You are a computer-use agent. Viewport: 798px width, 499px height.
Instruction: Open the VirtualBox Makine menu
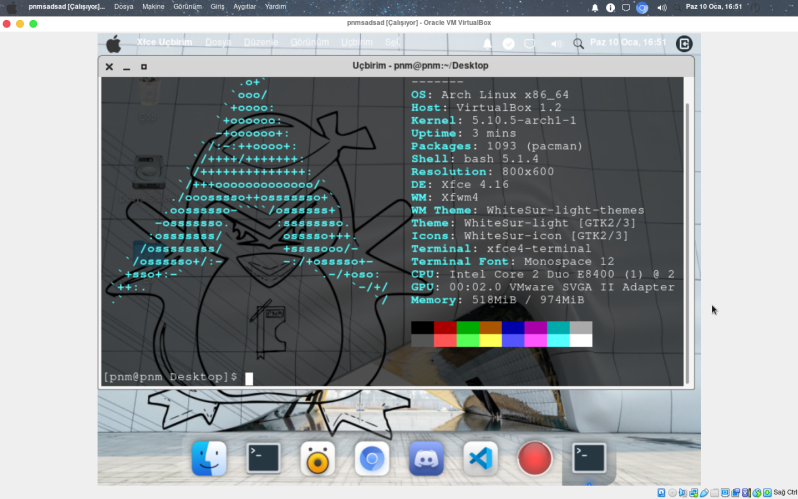tap(153, 7)
